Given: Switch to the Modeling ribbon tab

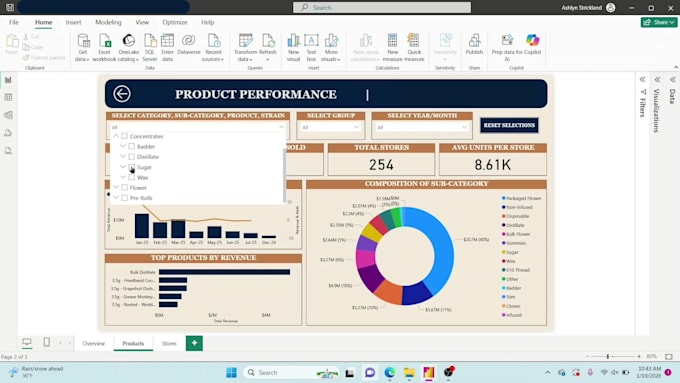Looking at the screenshot, I should [108, 22].
